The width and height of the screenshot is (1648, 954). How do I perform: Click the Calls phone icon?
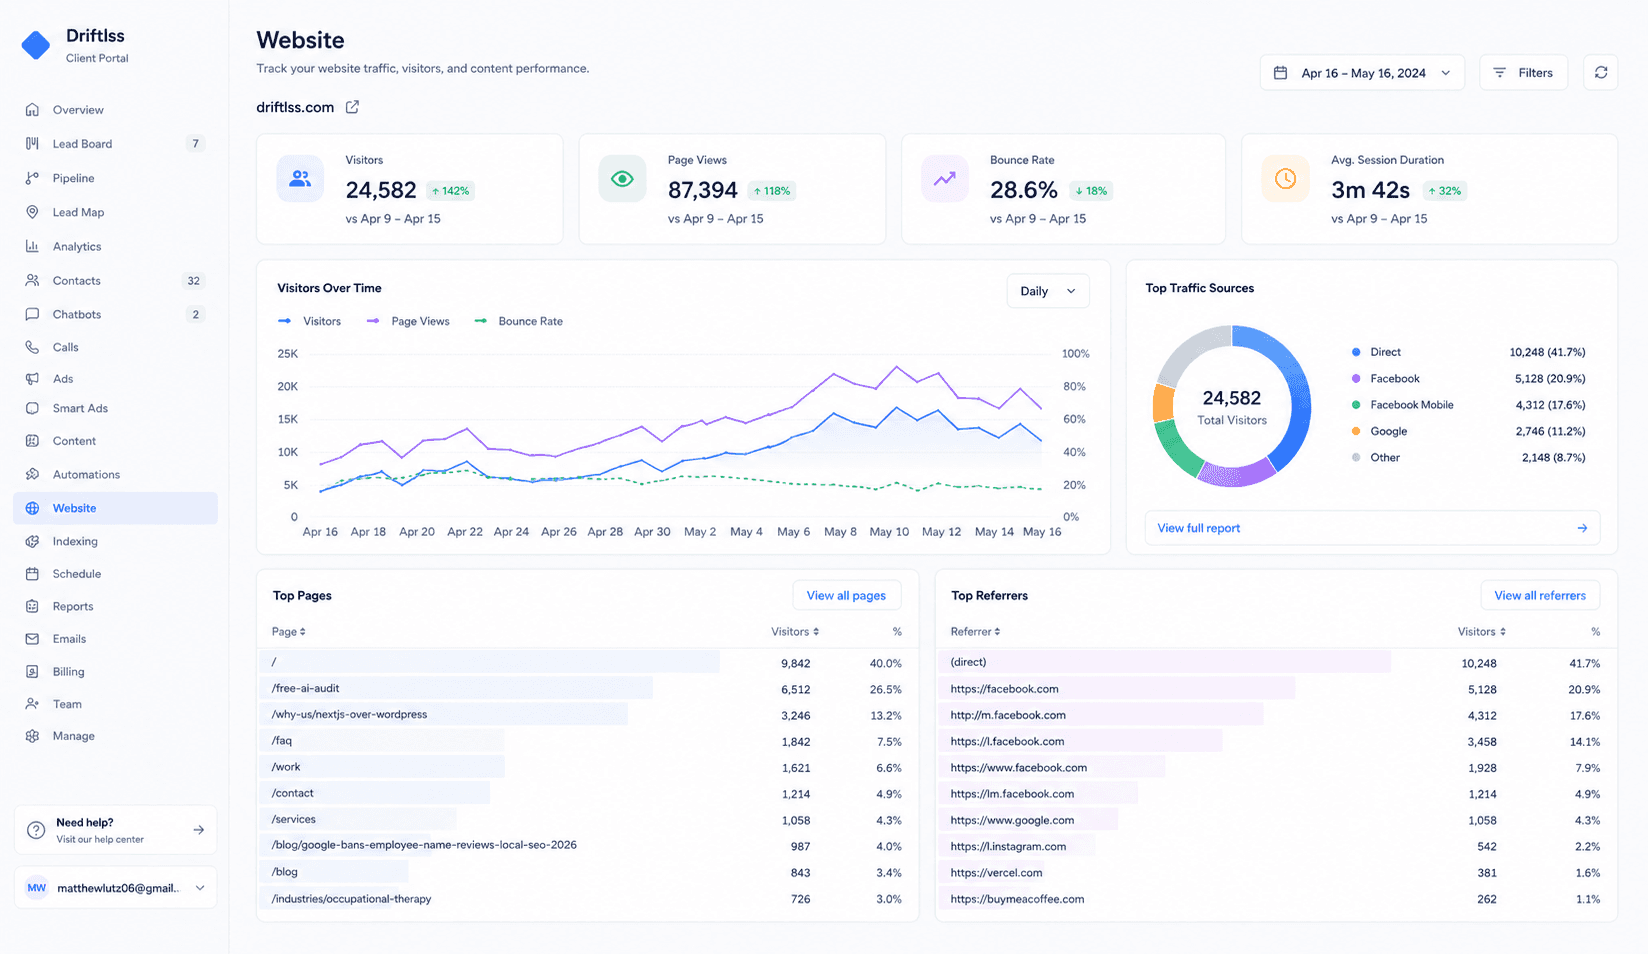[x=32, y=347]
